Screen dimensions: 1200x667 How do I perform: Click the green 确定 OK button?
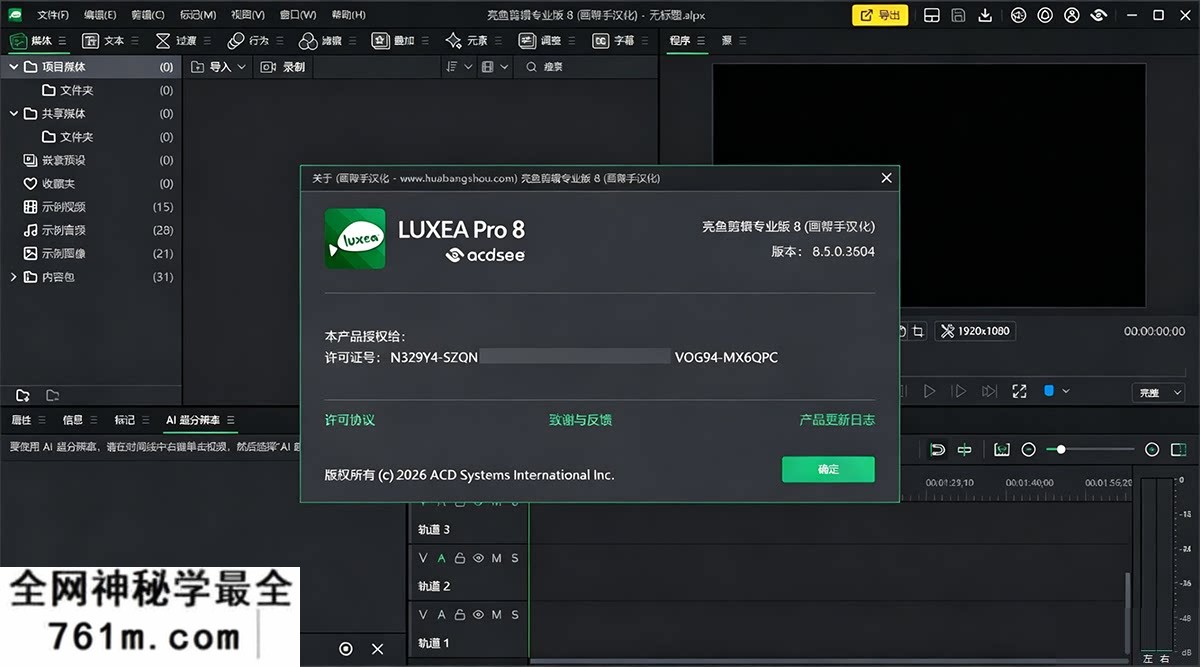click(828, 469)
